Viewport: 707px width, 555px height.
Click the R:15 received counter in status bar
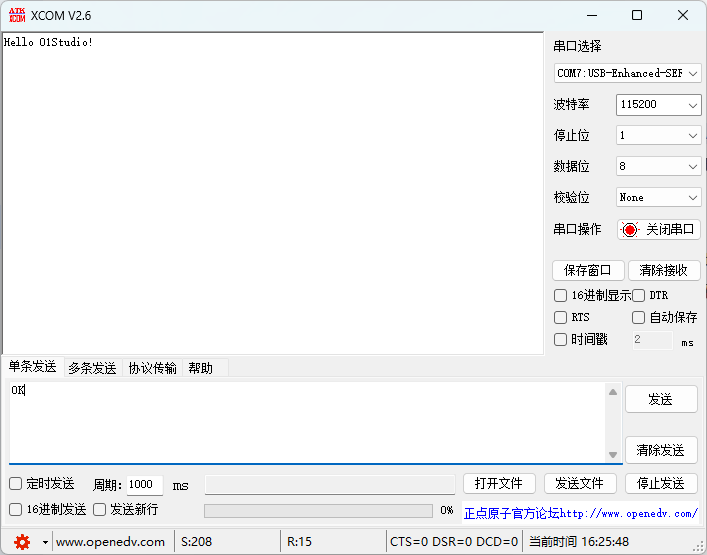(299, 542)
